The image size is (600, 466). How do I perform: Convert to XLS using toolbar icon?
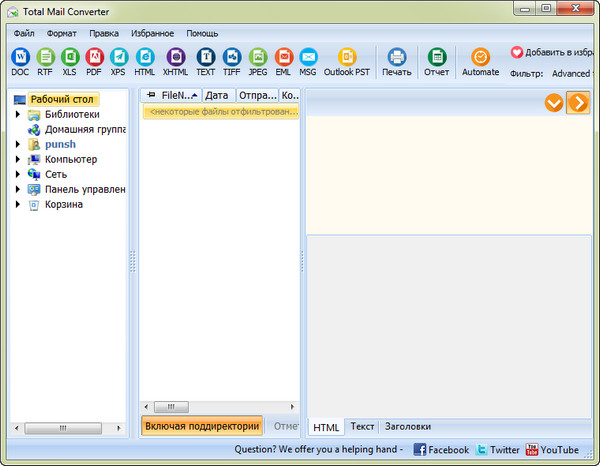pos(69,58)
